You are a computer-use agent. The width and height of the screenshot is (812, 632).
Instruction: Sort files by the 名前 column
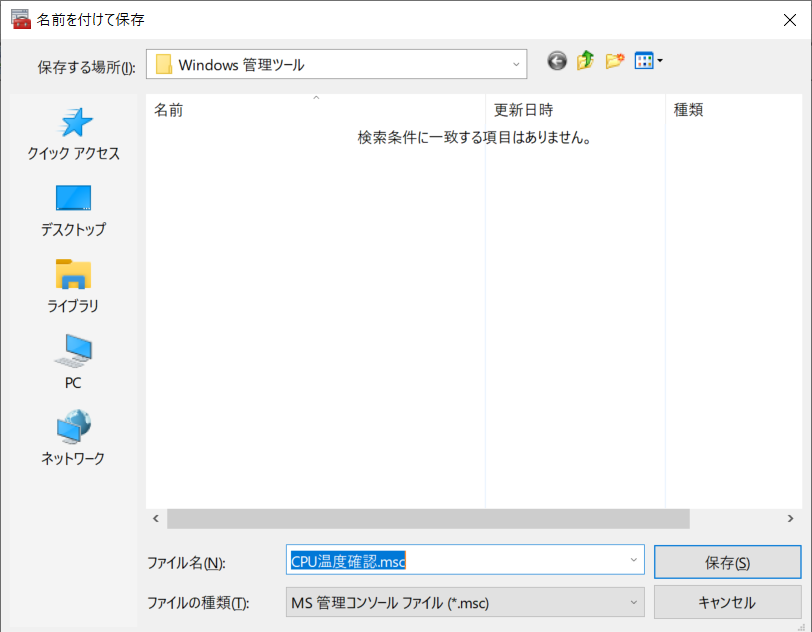pos(168,110)
